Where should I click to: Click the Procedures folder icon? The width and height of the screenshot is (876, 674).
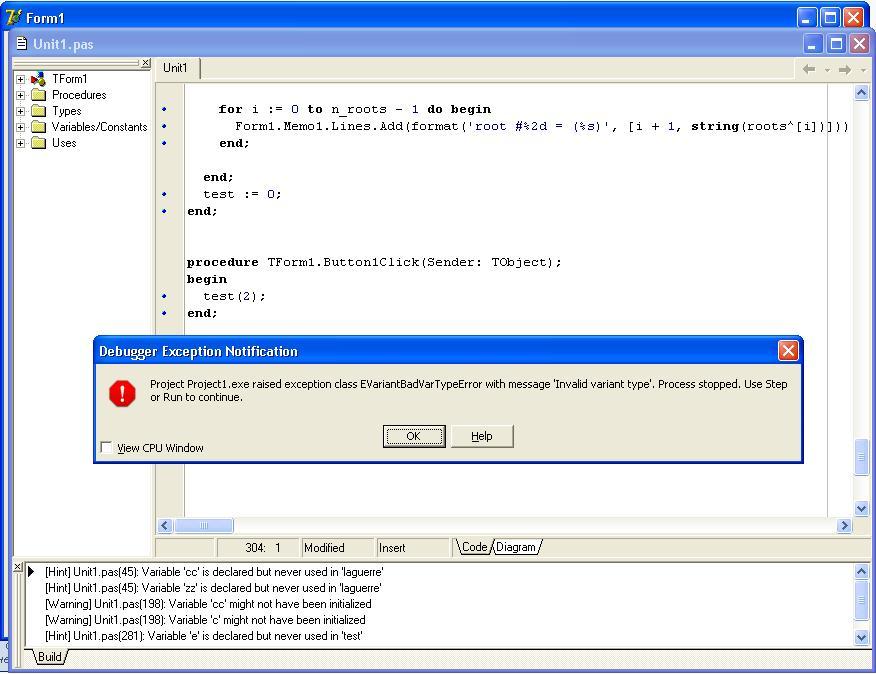(39, 95)
